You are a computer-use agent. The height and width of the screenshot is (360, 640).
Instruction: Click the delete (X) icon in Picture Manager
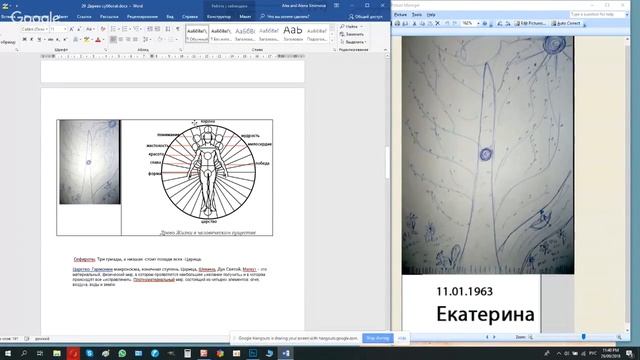[x=438, y=23]
